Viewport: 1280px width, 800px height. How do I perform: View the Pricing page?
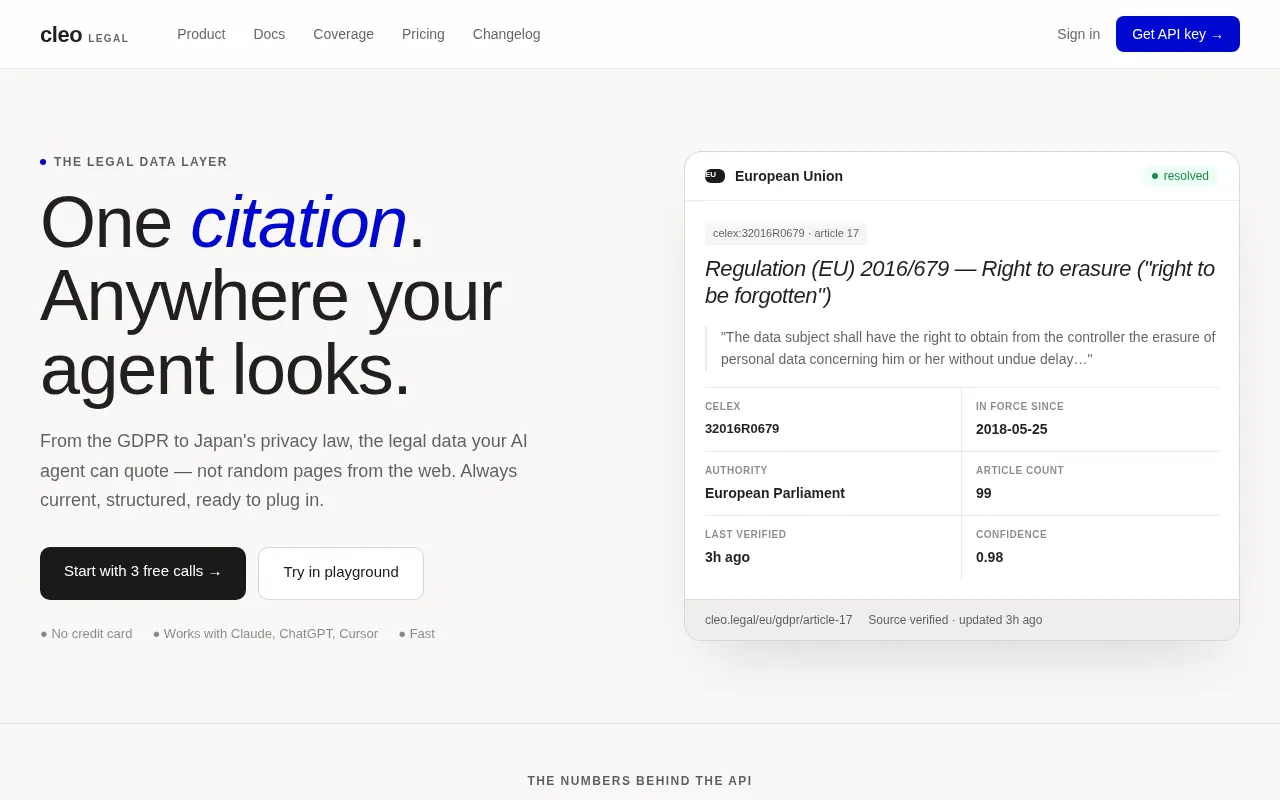[423, 34]
